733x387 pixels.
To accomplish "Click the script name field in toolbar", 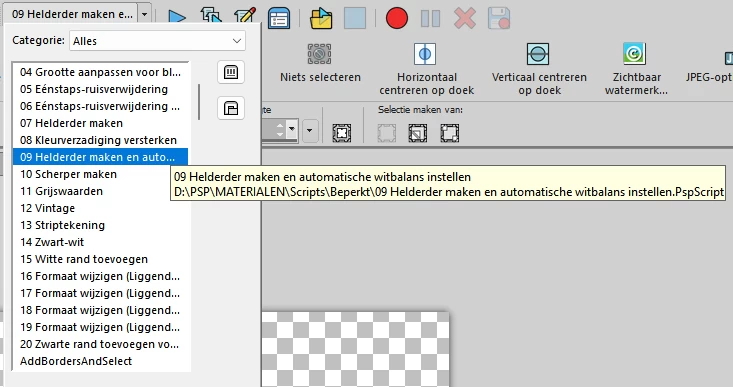I will pyautogui.click(x=72, y=14).
